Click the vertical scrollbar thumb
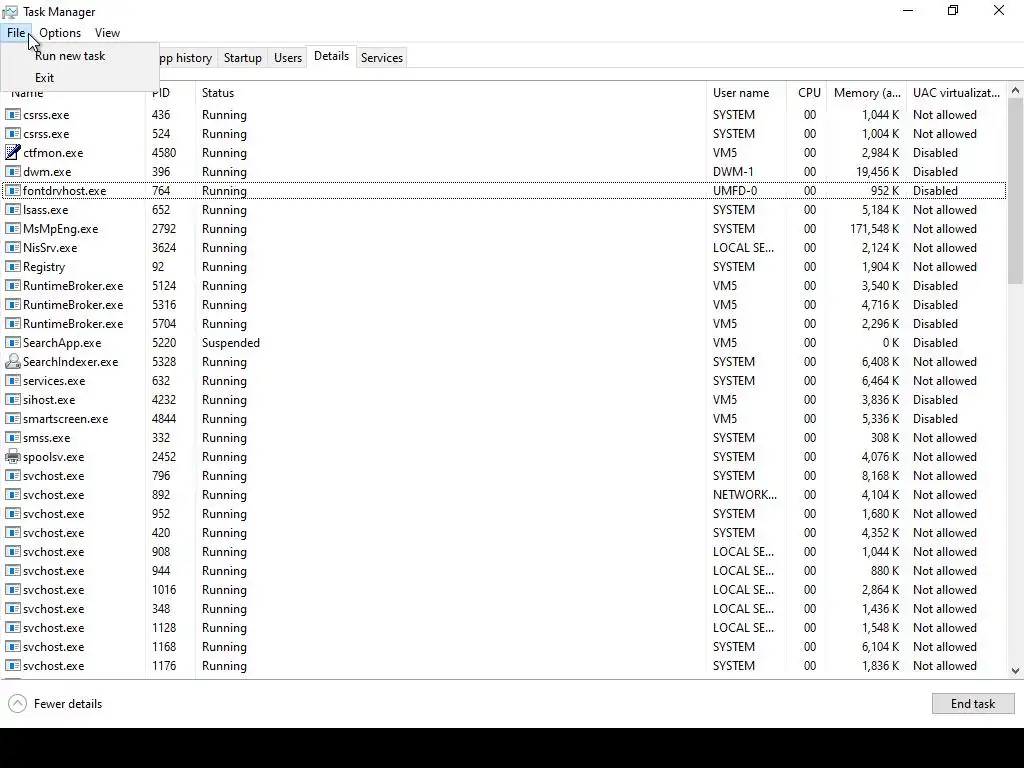This screenshot has width=1024, height=768. (1015, 191)
